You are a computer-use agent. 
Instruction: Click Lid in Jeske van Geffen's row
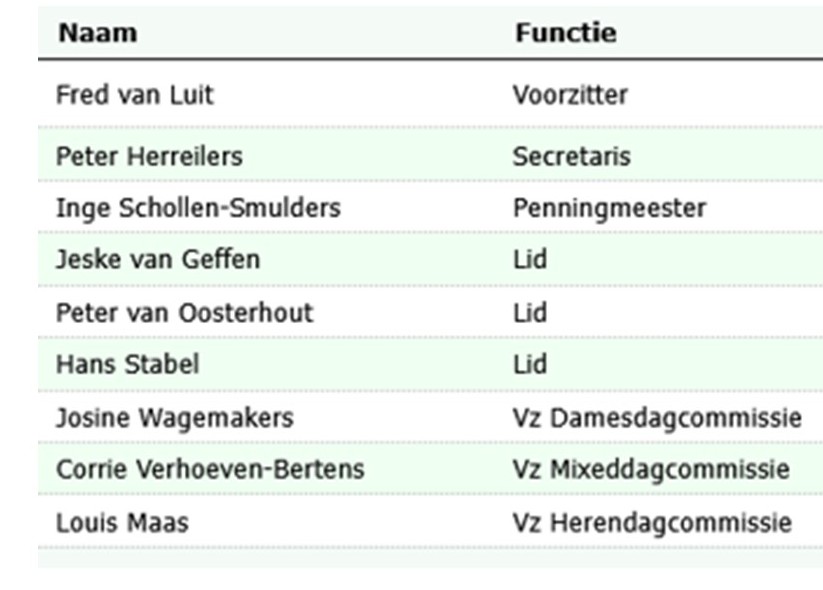(529, 260)
